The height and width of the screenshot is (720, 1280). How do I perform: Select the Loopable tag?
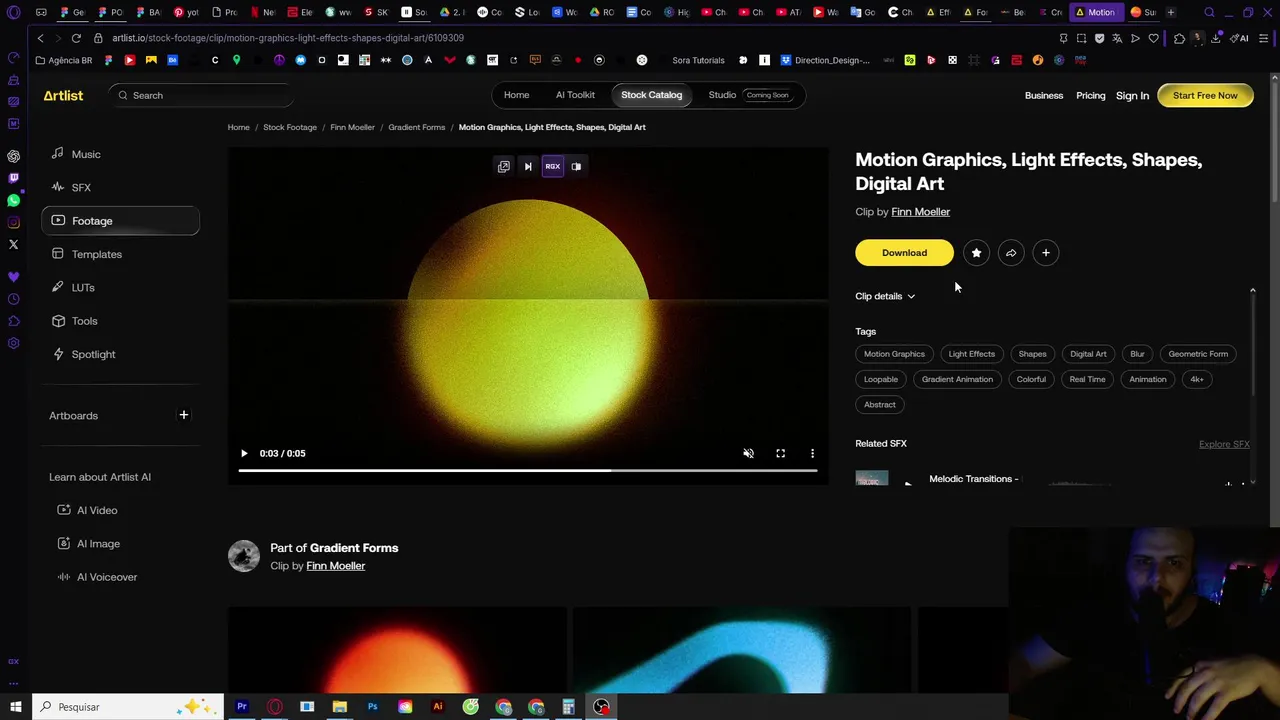point(881,379)
